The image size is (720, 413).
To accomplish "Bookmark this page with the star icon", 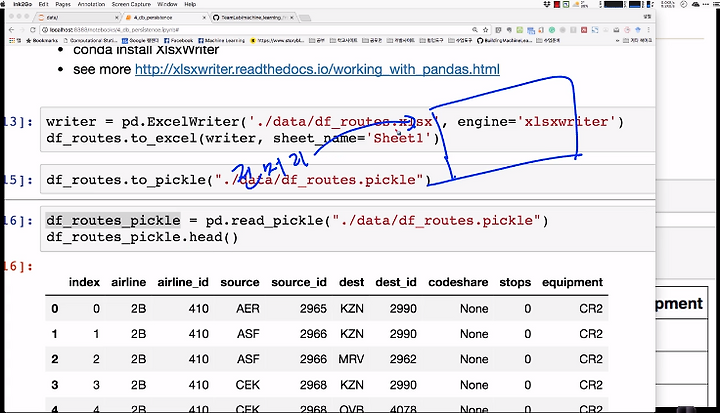I will [485, 30].
